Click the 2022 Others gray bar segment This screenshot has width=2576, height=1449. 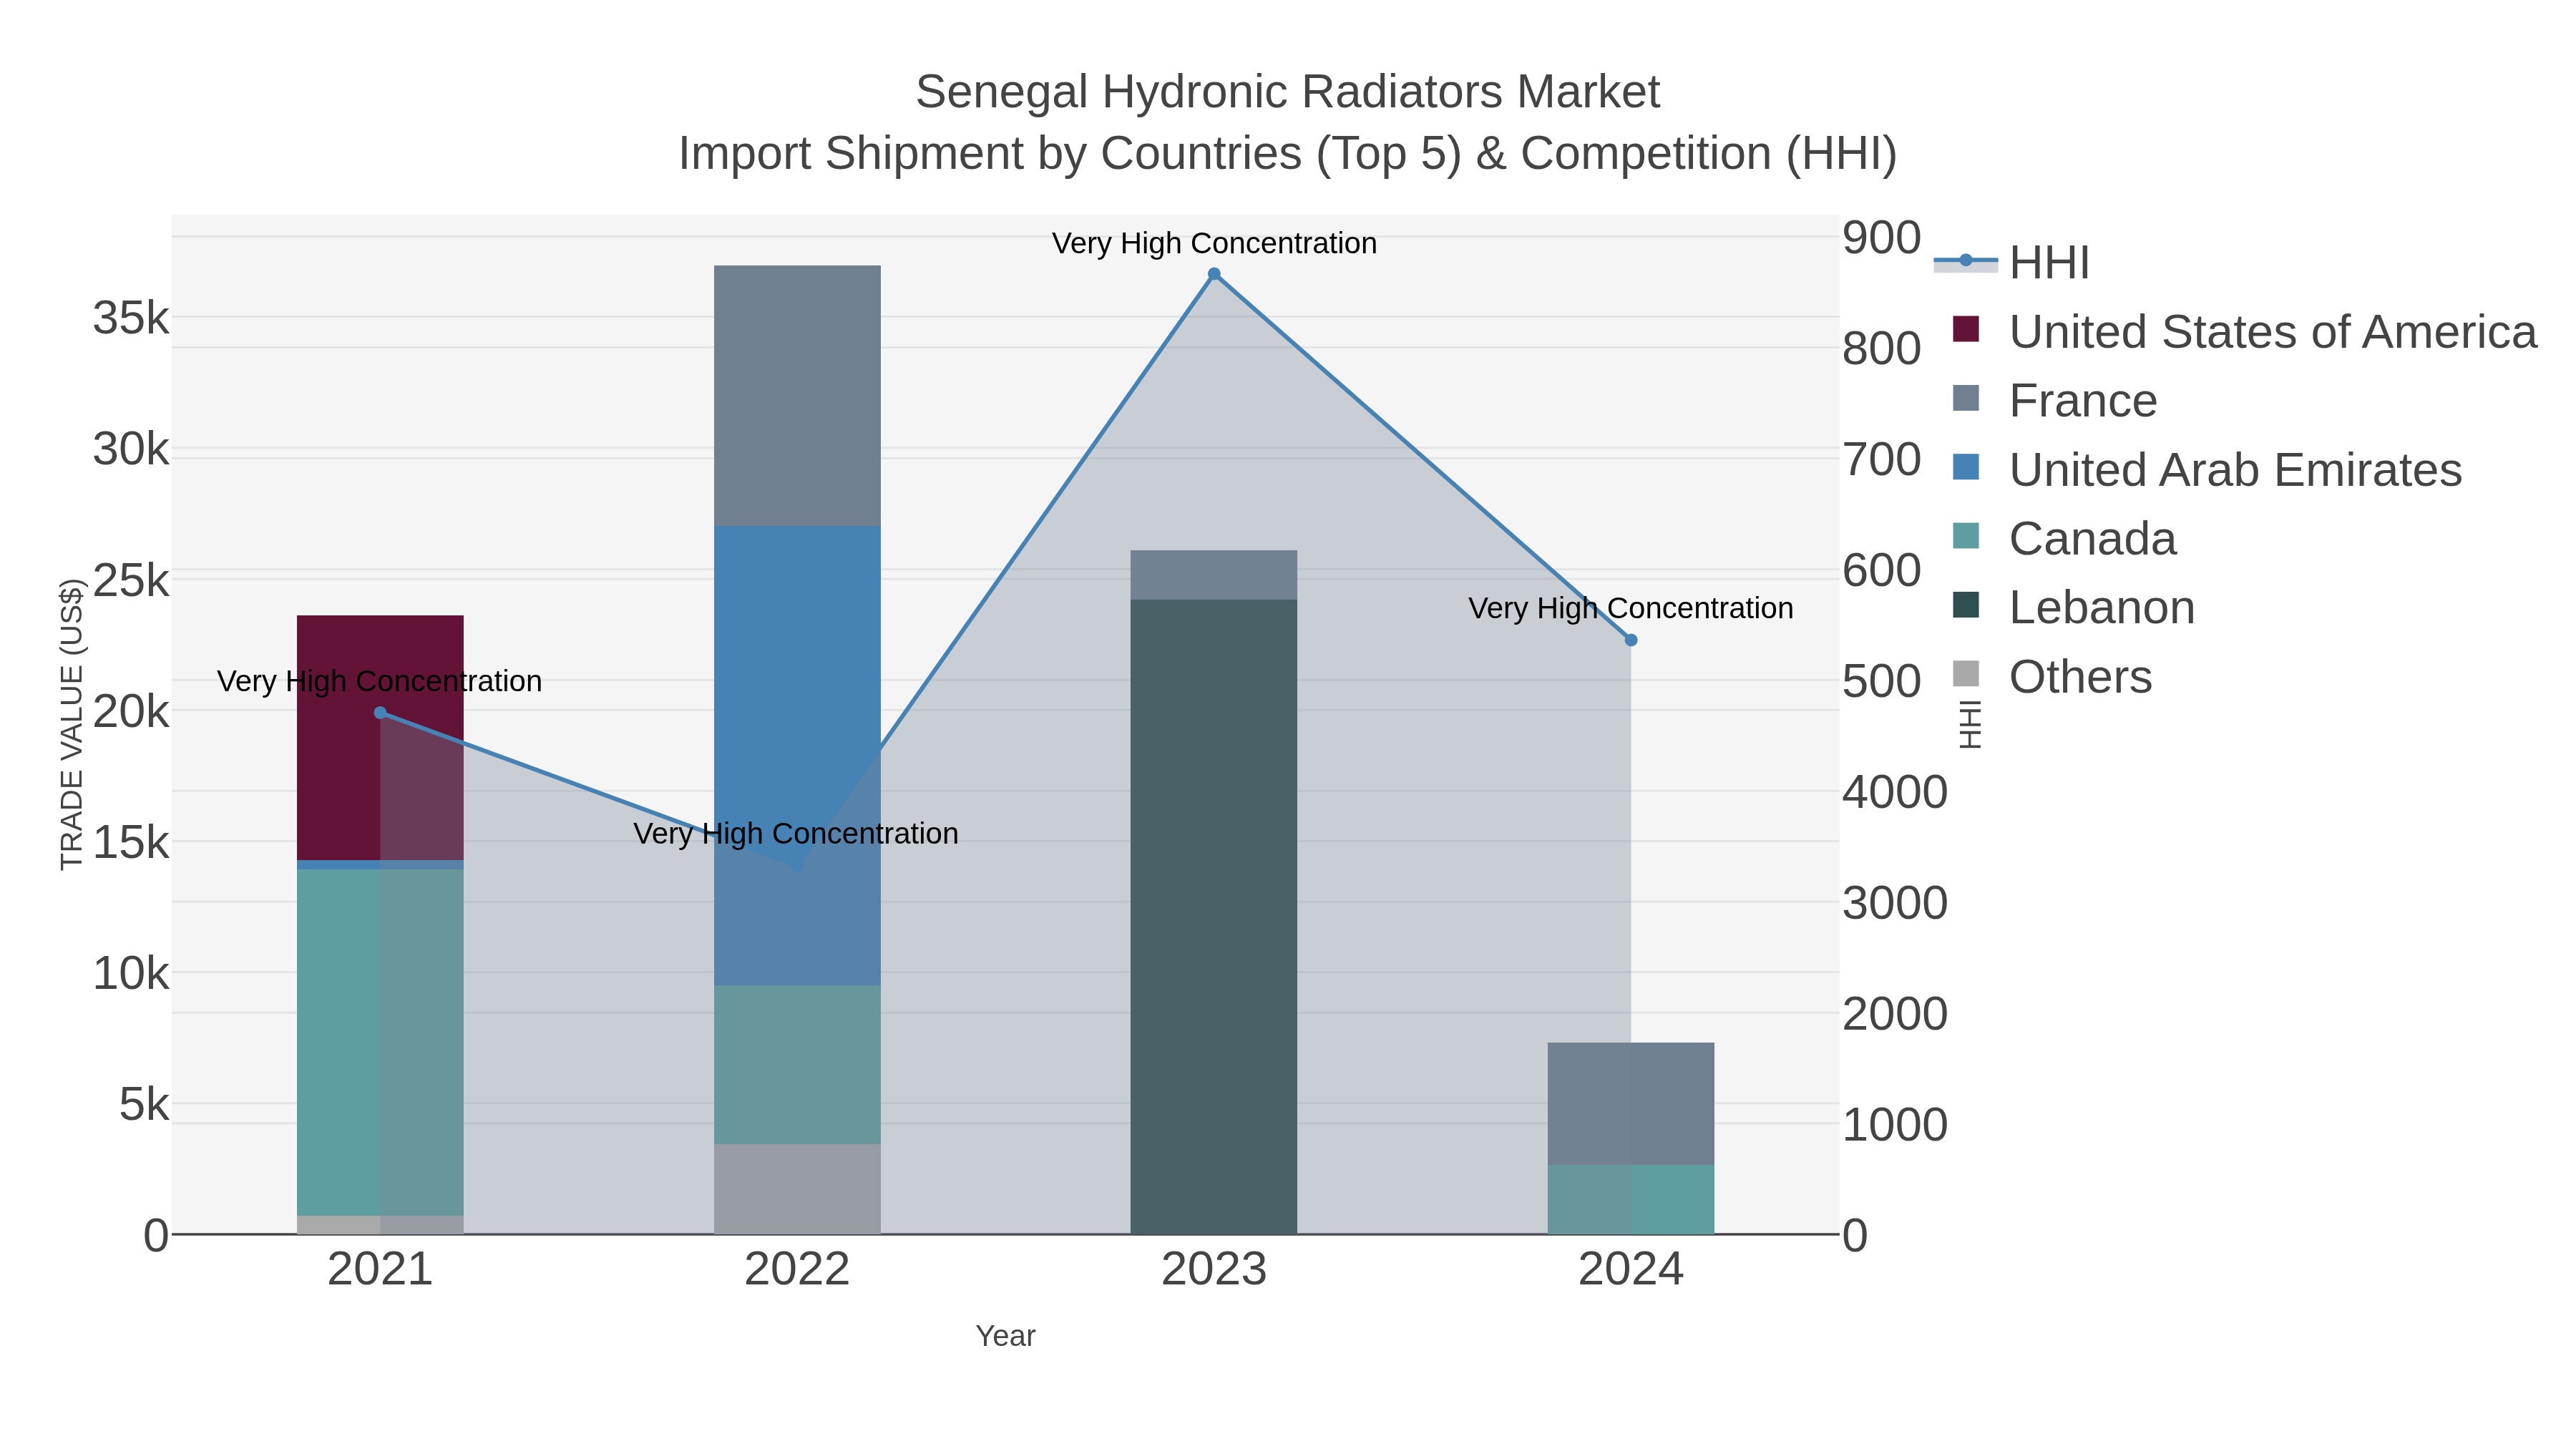[797, 1189]
